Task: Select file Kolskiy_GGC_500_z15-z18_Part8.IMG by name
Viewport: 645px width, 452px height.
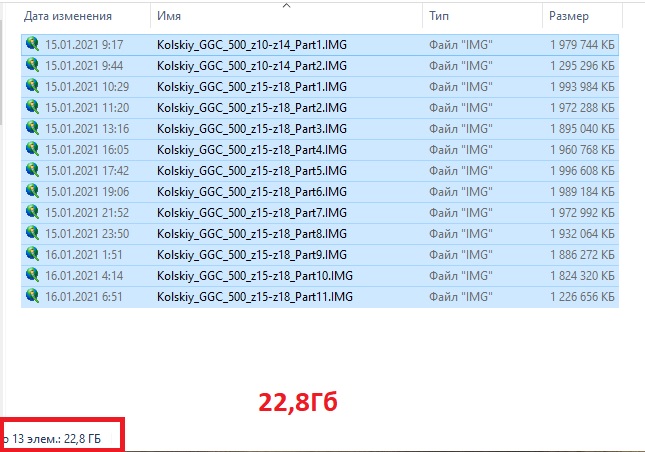Action: tap(251, 233)
